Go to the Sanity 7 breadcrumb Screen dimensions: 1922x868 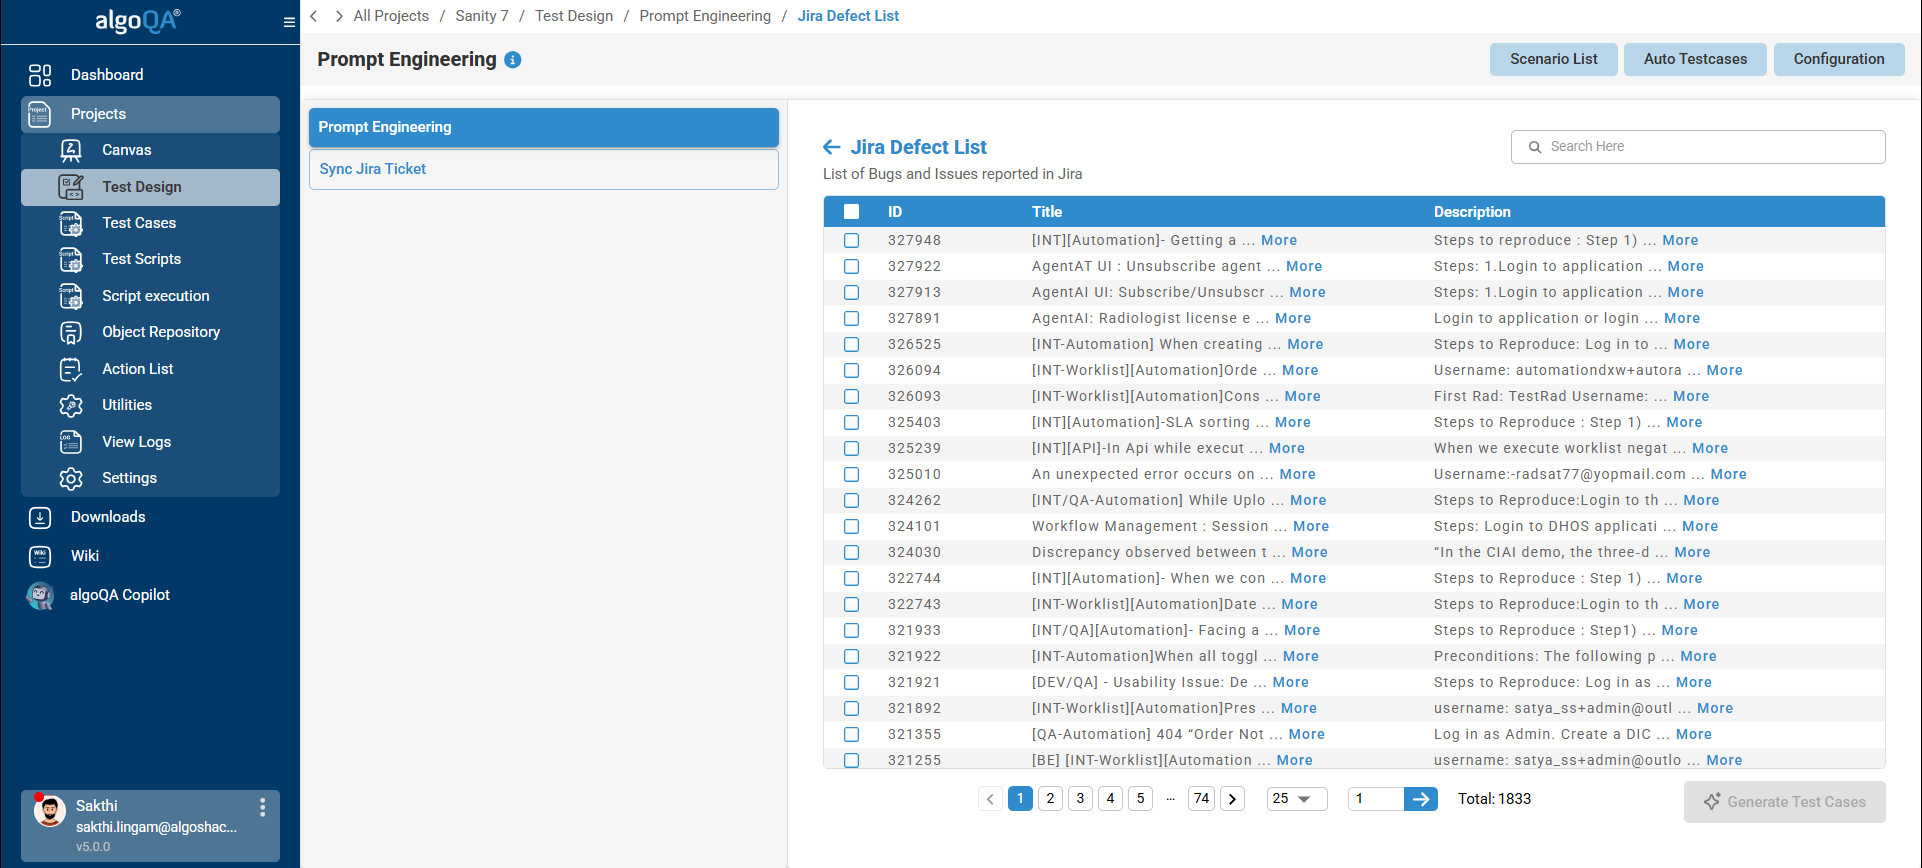click(x=482, y=16)
